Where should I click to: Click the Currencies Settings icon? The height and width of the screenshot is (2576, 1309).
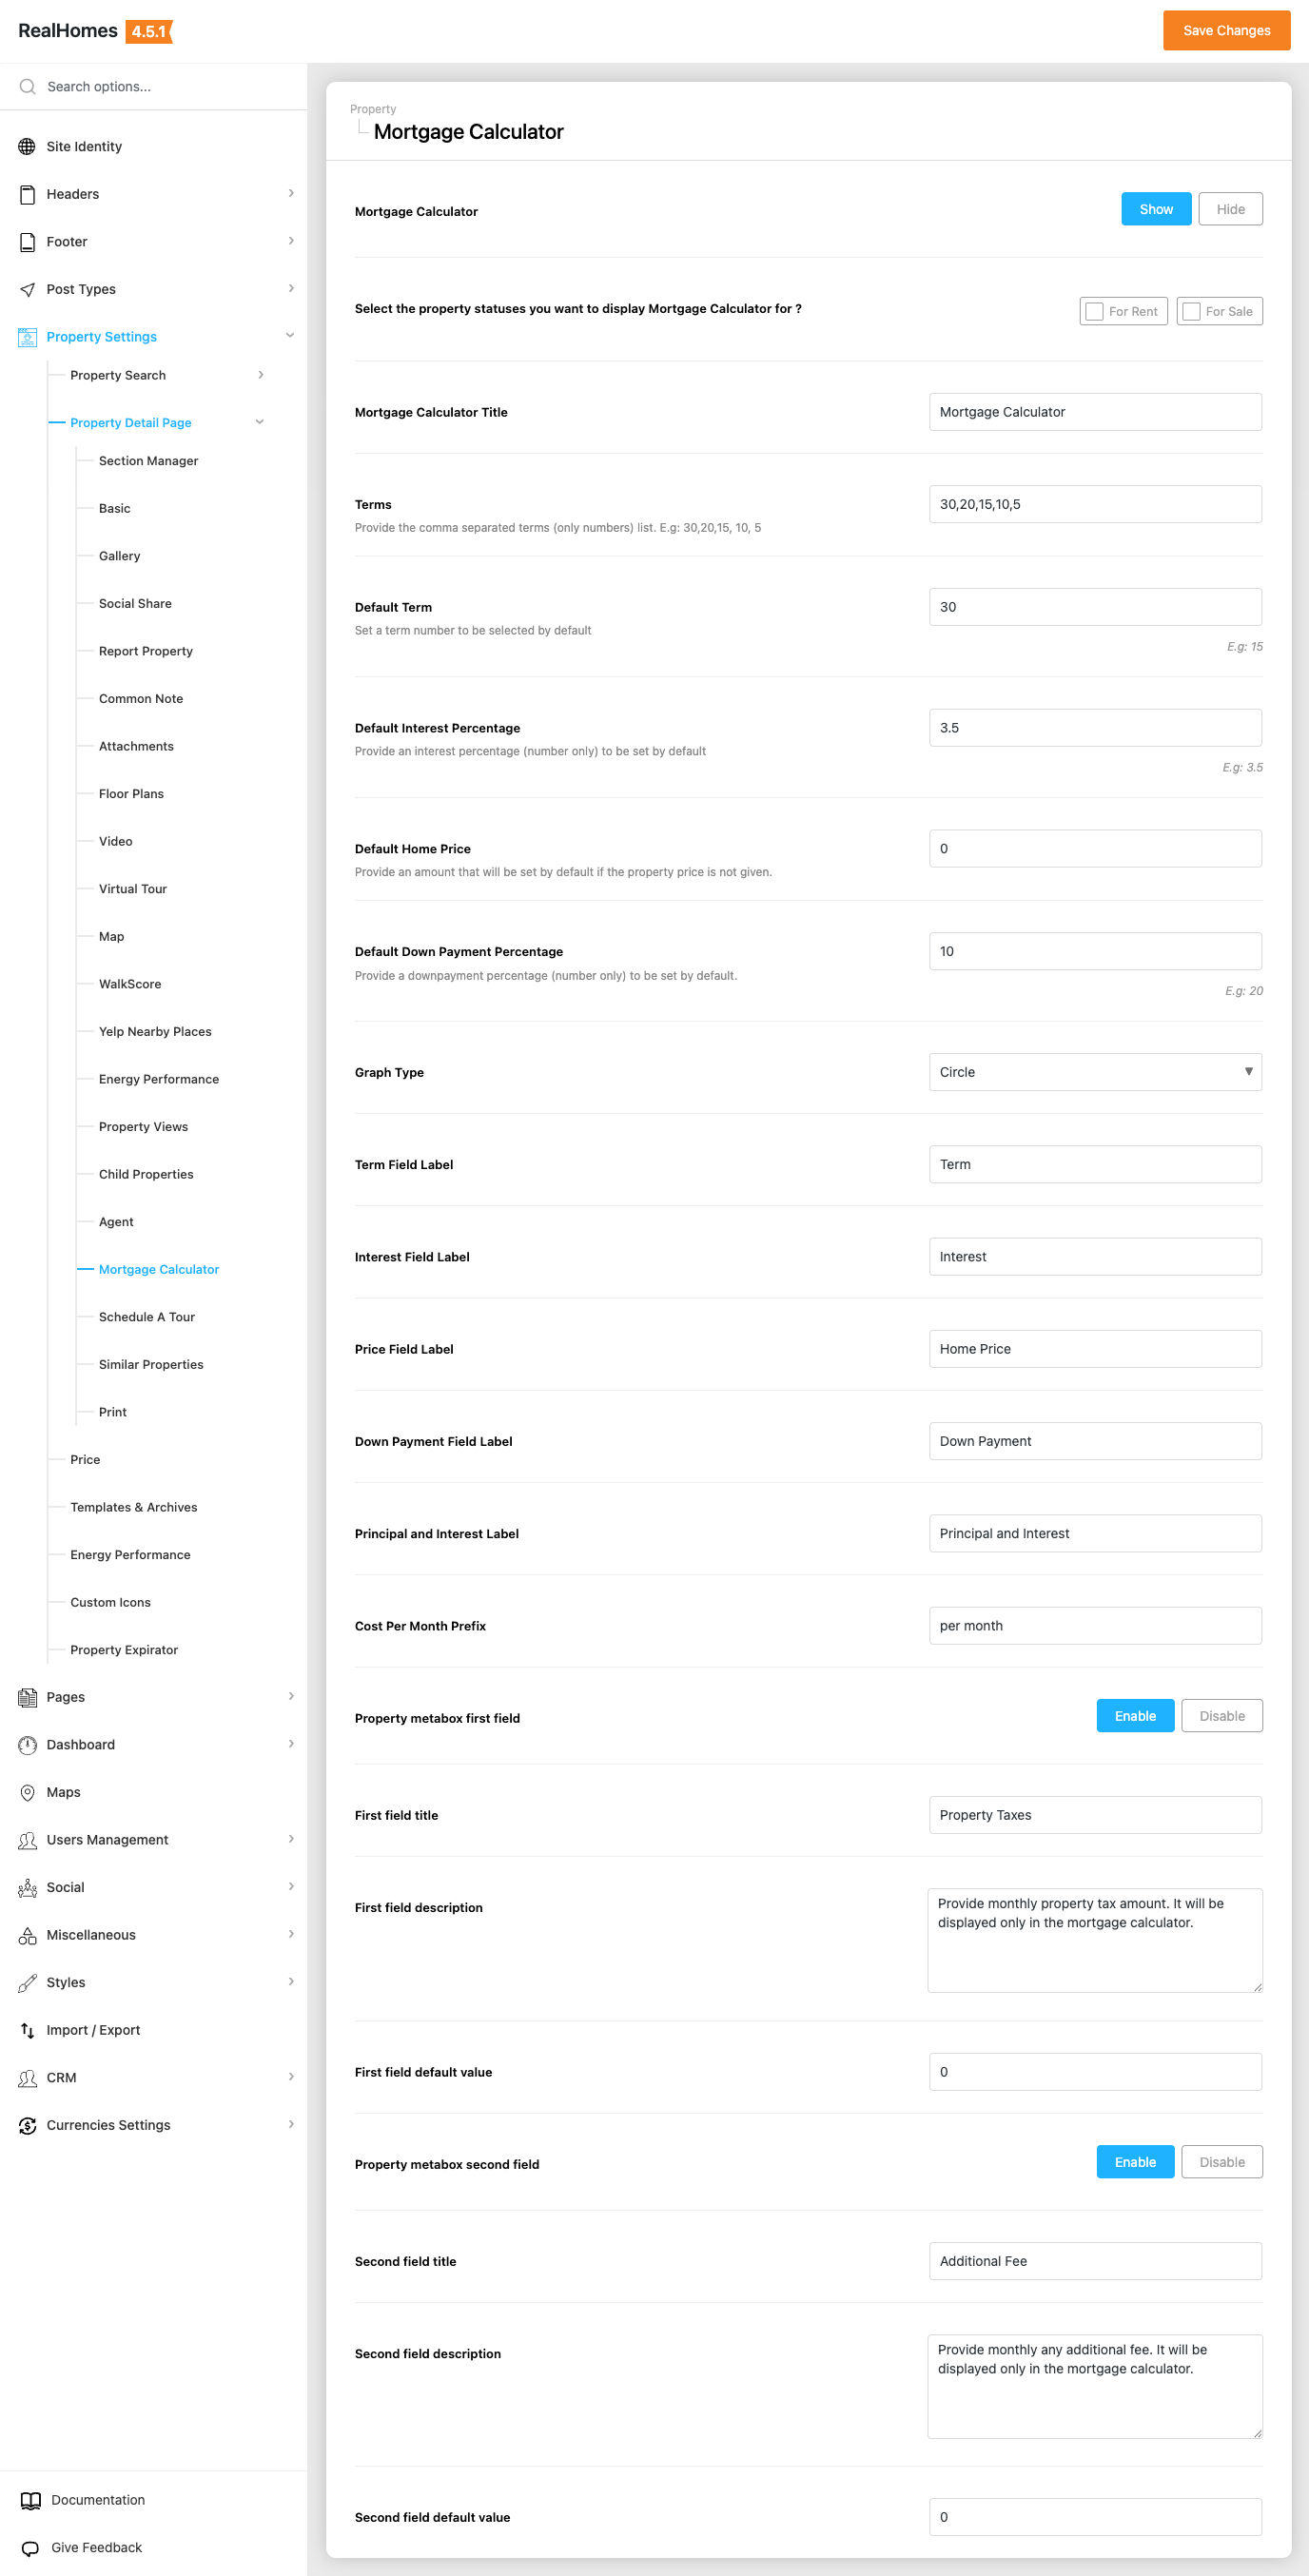point(27,2125)
